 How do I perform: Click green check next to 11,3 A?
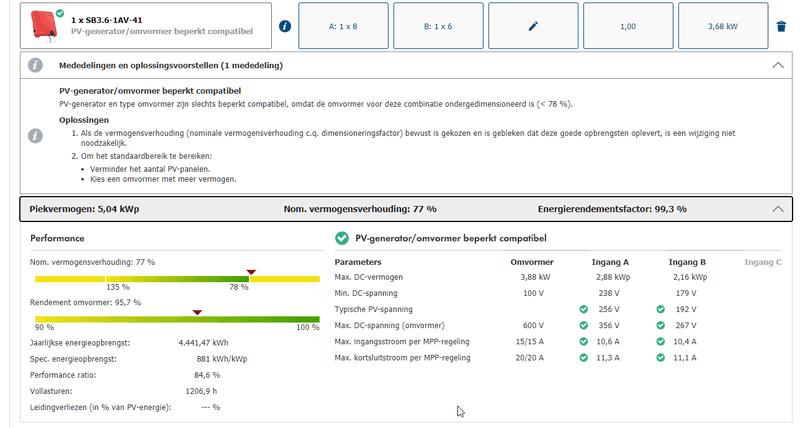(x=584, y=358)
